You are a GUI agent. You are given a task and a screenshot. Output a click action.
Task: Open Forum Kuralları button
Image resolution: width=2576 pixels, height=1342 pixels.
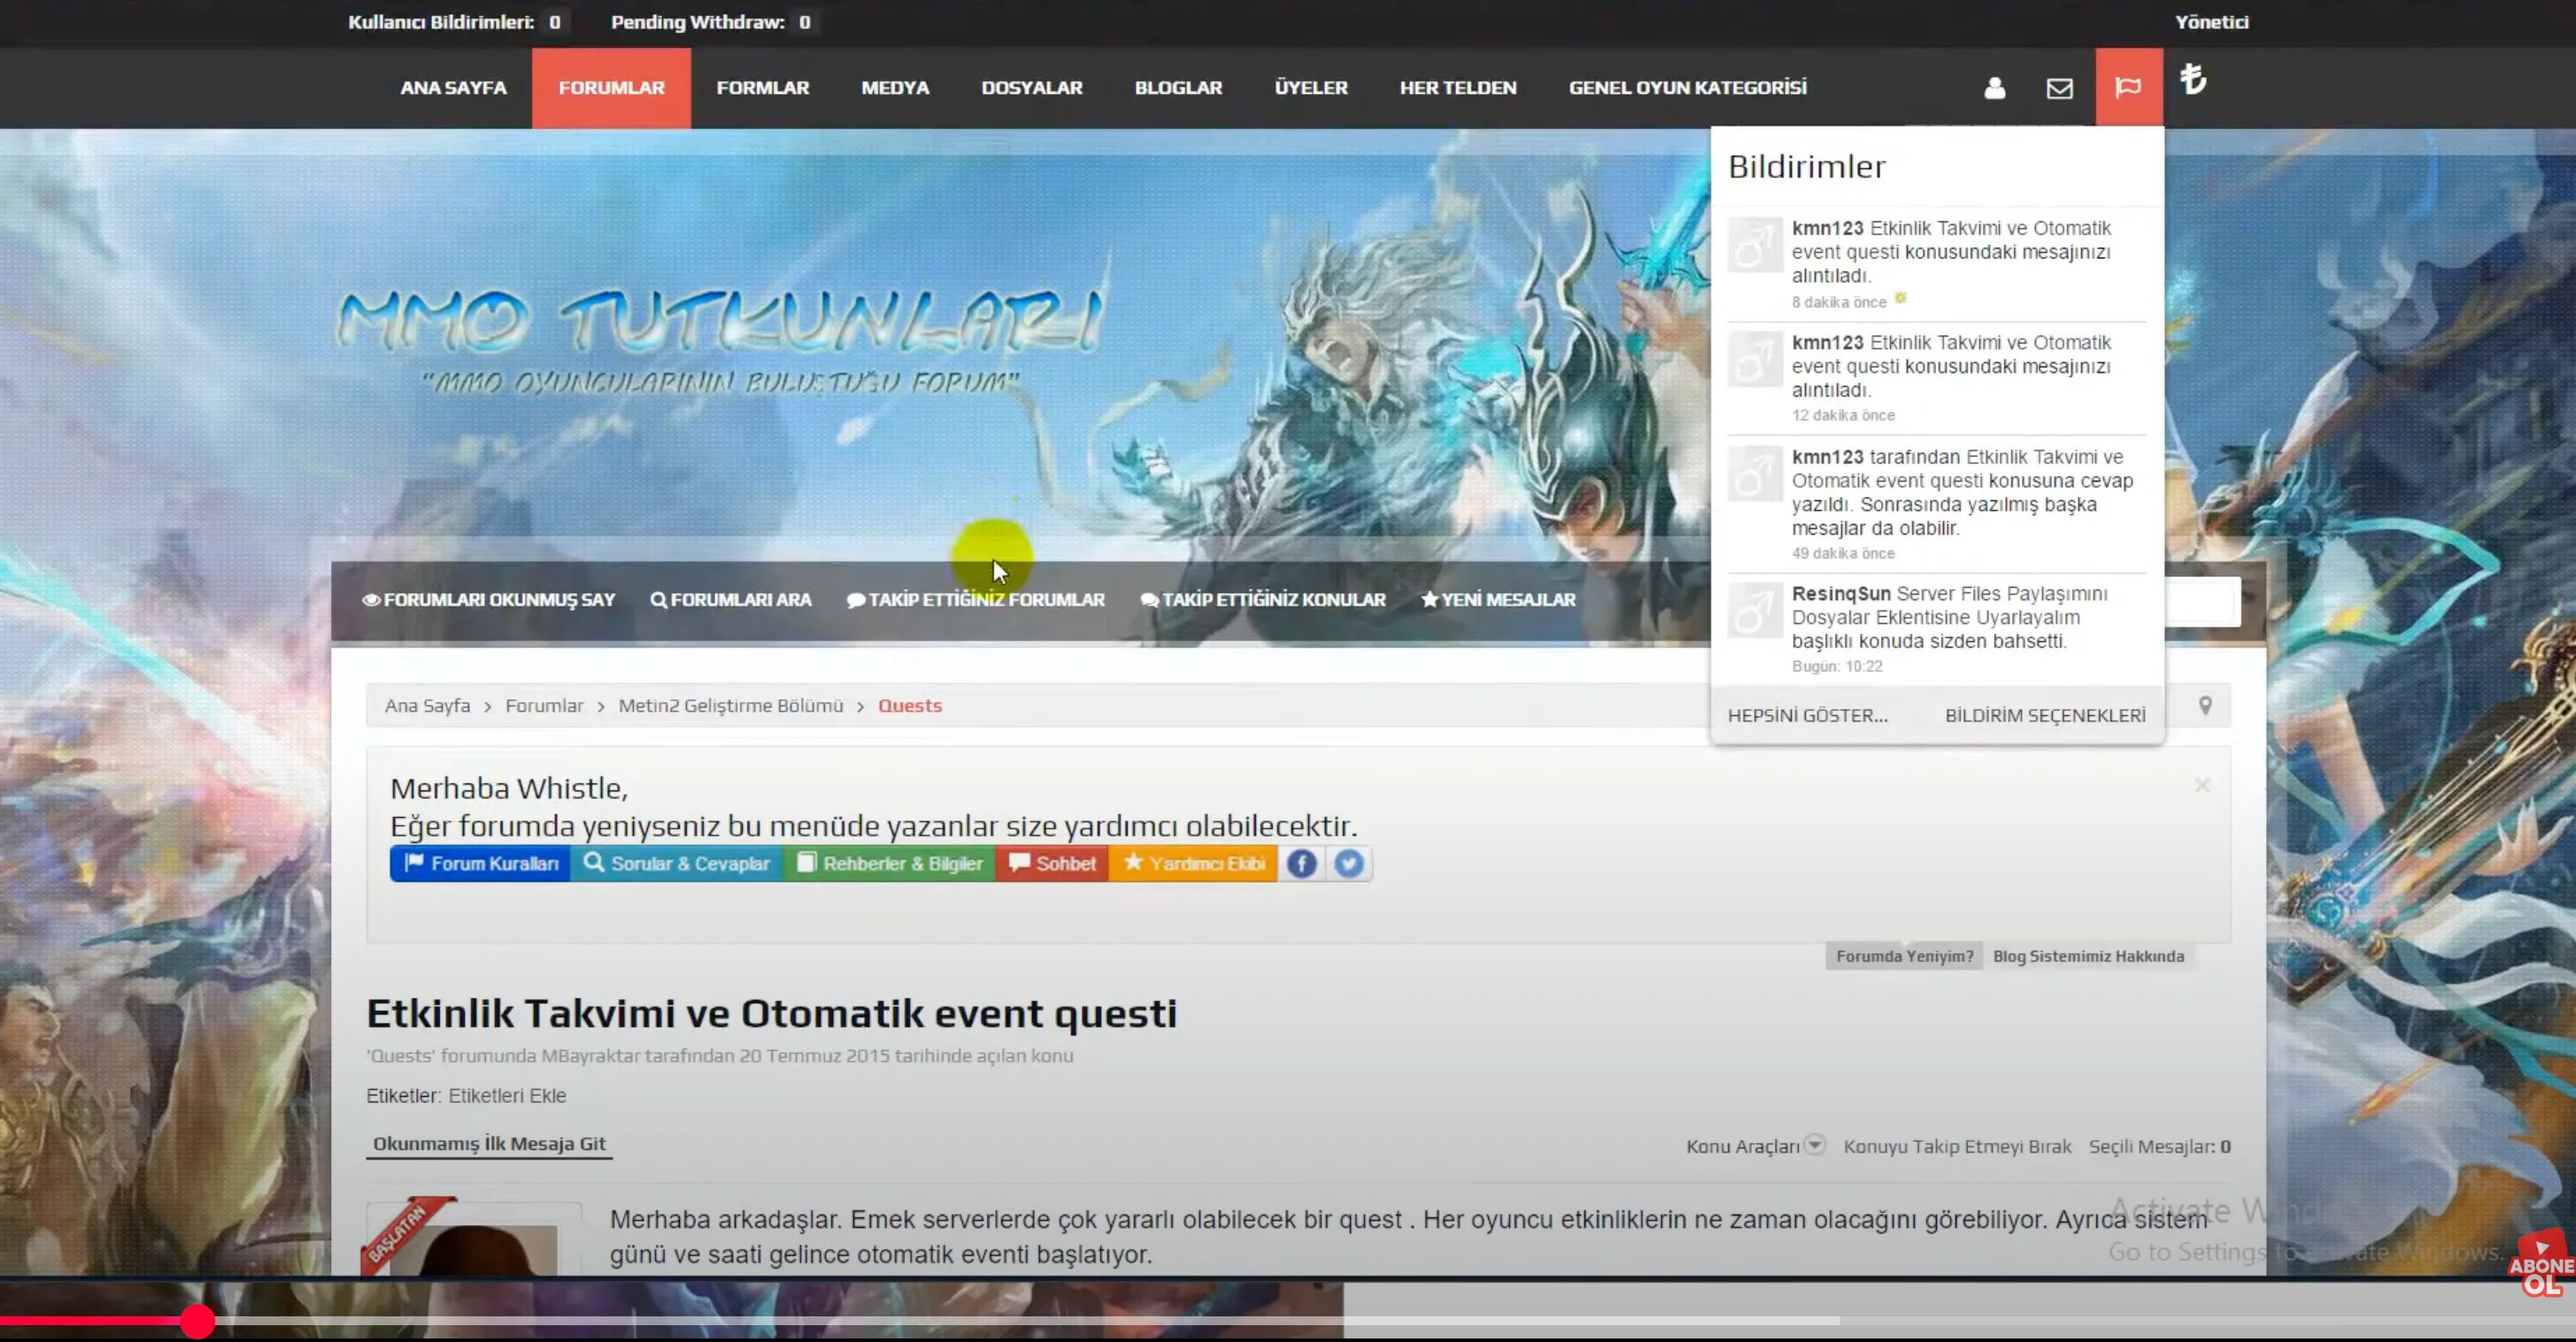pyautogui.click(x=480, y=863)
